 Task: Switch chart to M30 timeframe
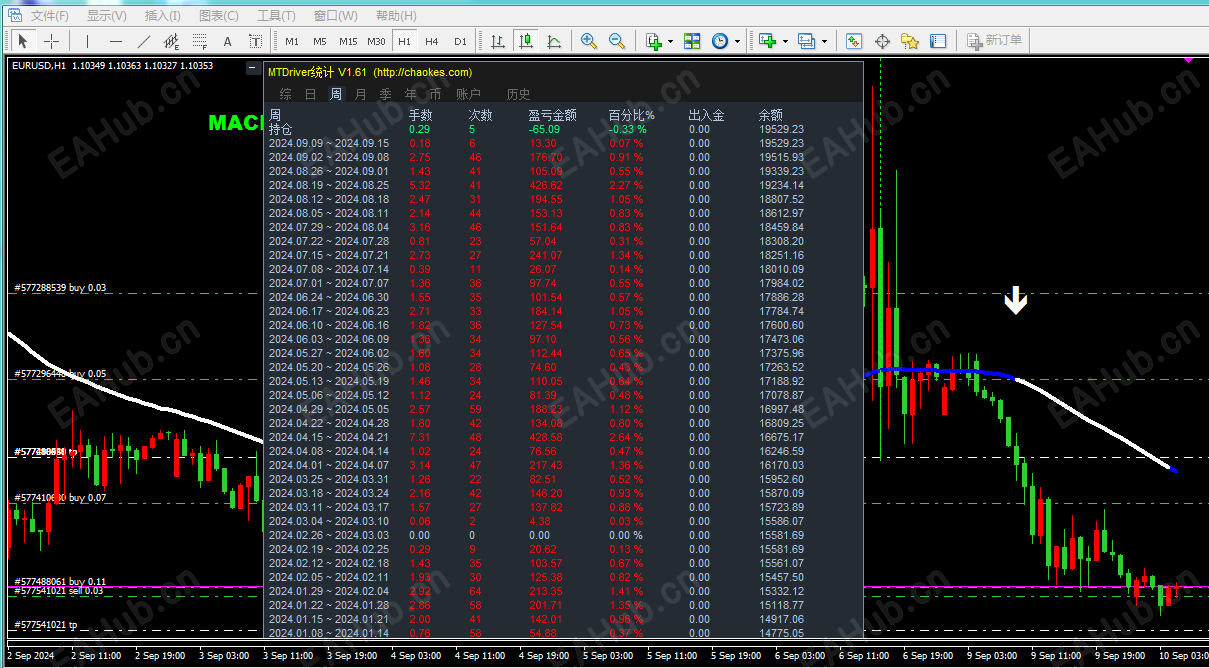pos(377,41)
